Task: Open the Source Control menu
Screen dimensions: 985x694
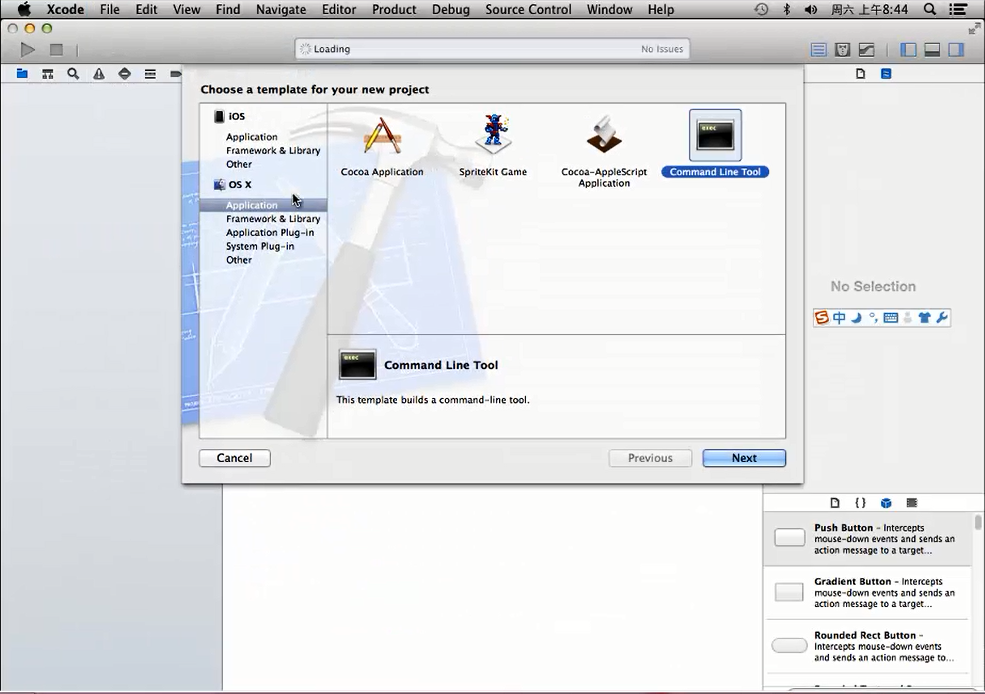Action: click(528, 9)
